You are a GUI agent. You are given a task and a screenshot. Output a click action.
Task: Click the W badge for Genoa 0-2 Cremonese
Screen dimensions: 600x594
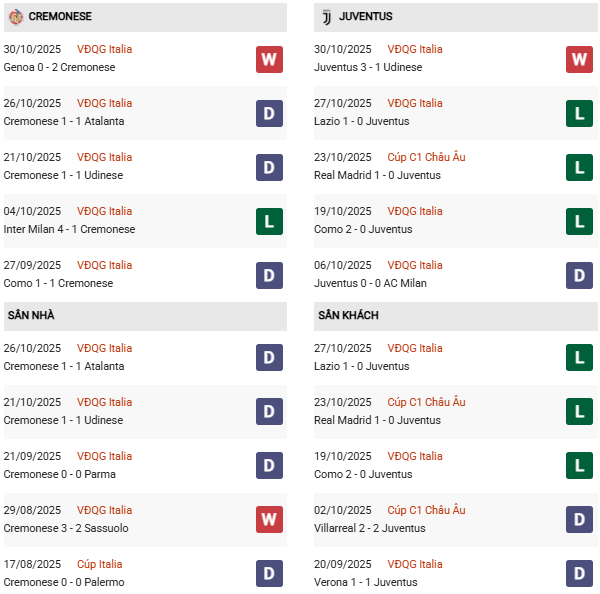coord(269,59)
